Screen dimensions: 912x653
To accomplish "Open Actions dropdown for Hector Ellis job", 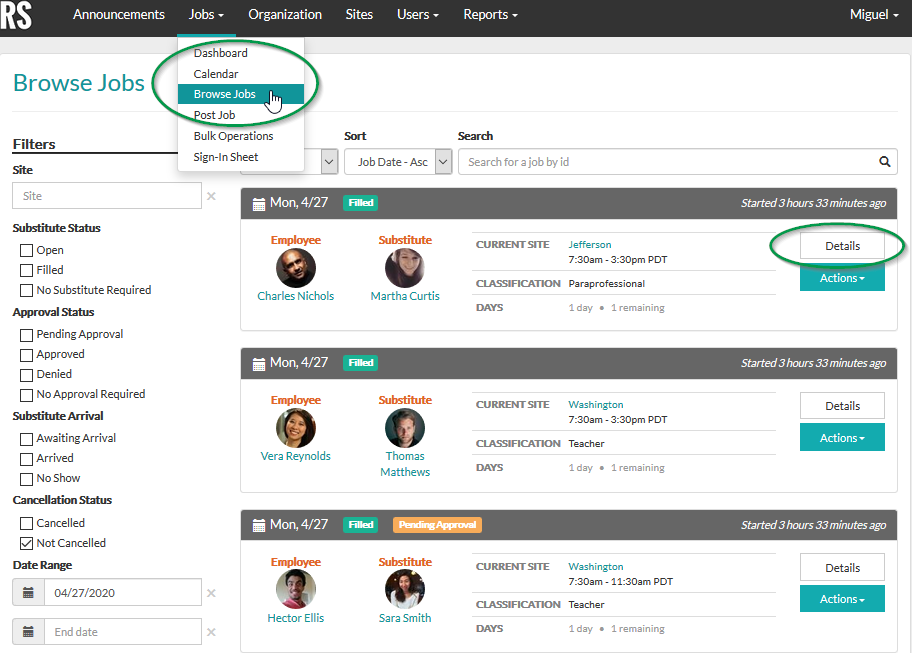I will pos(842,599).
